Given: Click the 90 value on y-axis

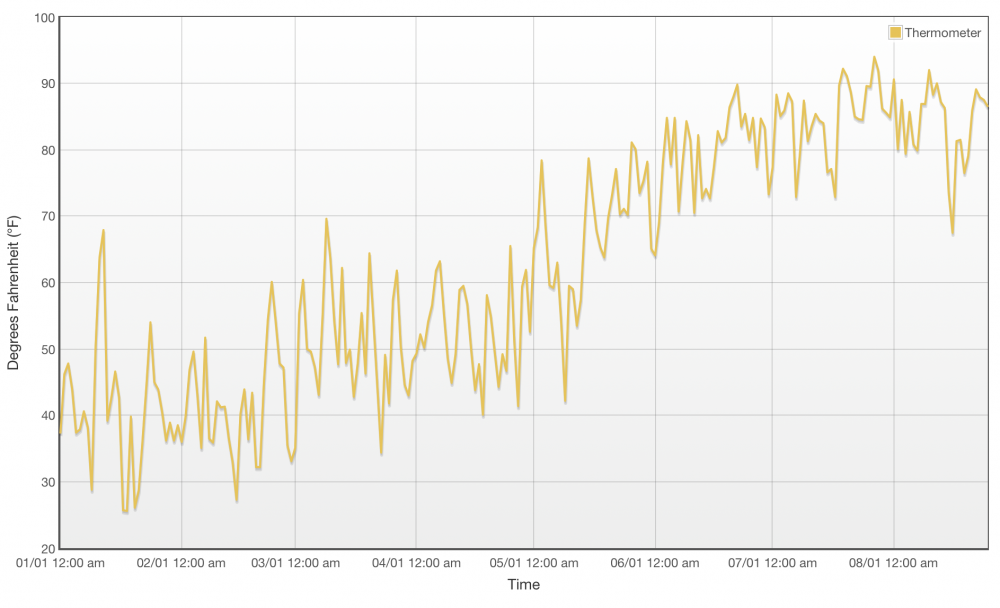Looking at the screenshot, I should [x=48, y=84].
